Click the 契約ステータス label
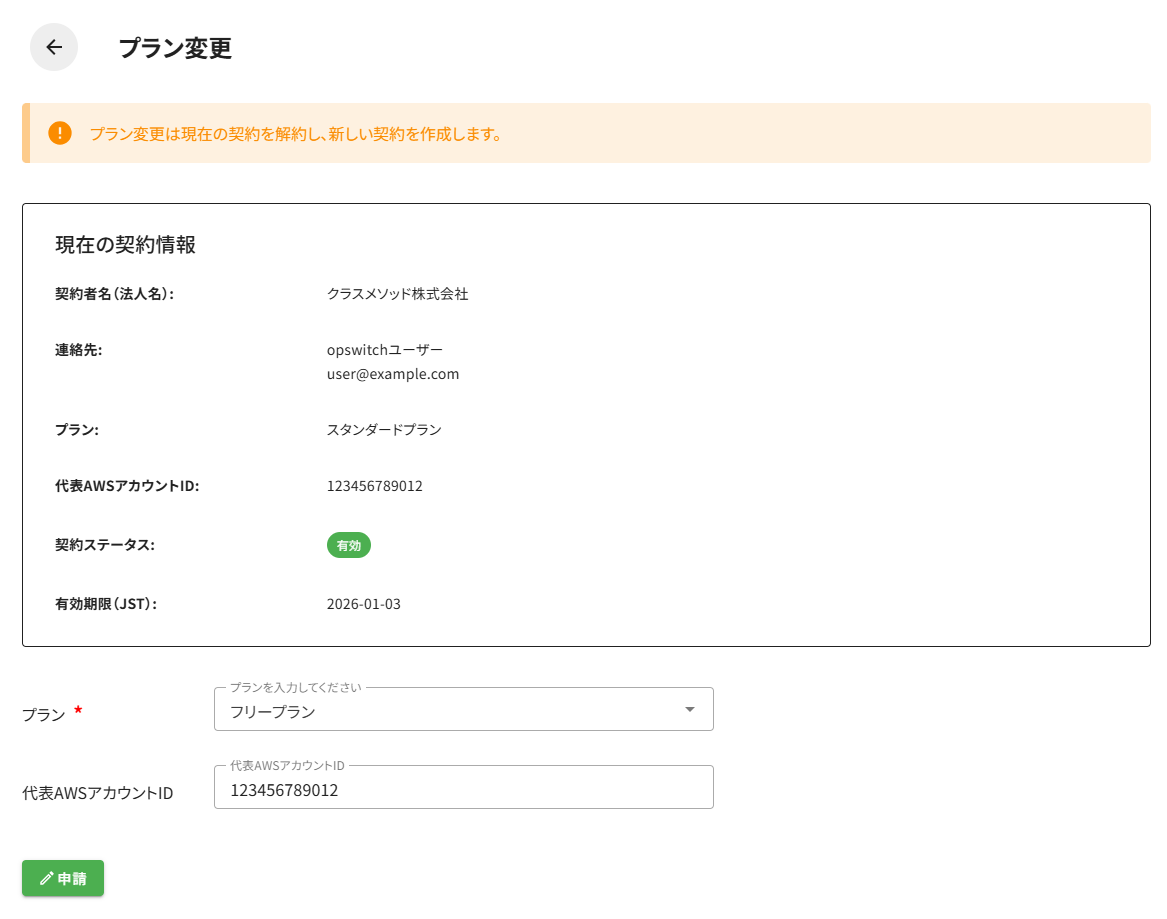This screenshot has height=919, width=1167. coord(105,545)
